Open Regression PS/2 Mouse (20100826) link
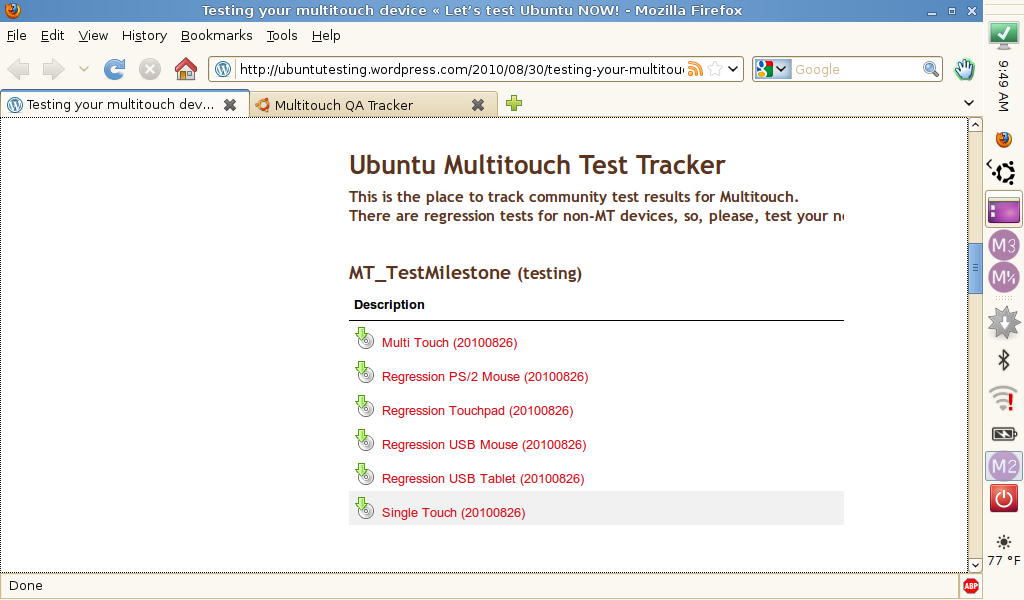 coord(485,377)
